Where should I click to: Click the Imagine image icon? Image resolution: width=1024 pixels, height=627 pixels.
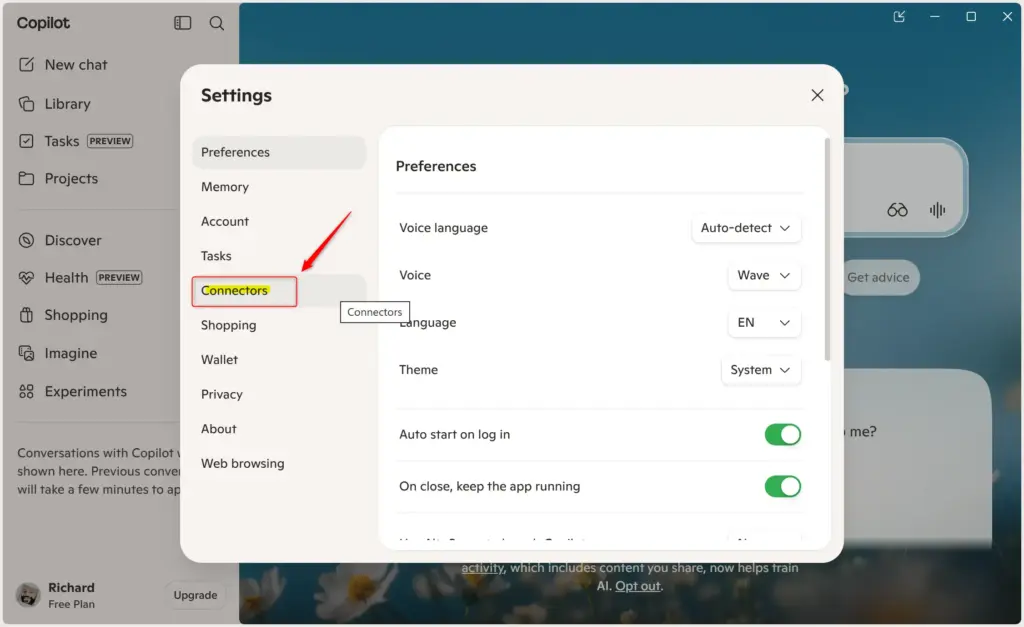click(x=26, y=353)
